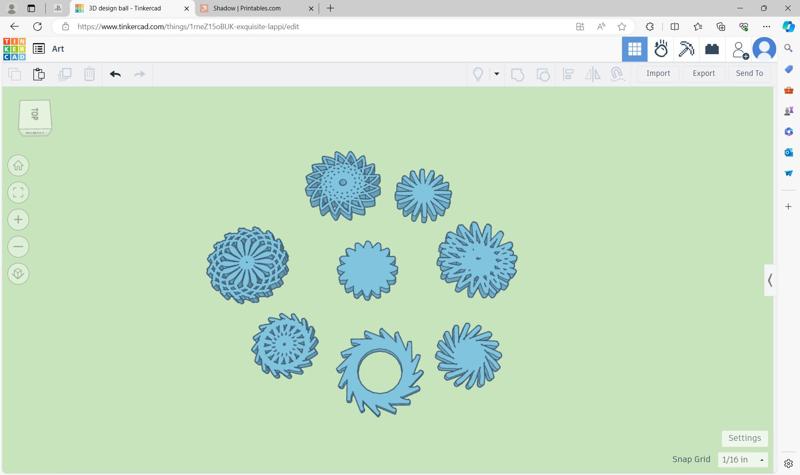Expand the collapsed shapes panel chevron
This screenshot has height=475, width=800.
point(769,280)
